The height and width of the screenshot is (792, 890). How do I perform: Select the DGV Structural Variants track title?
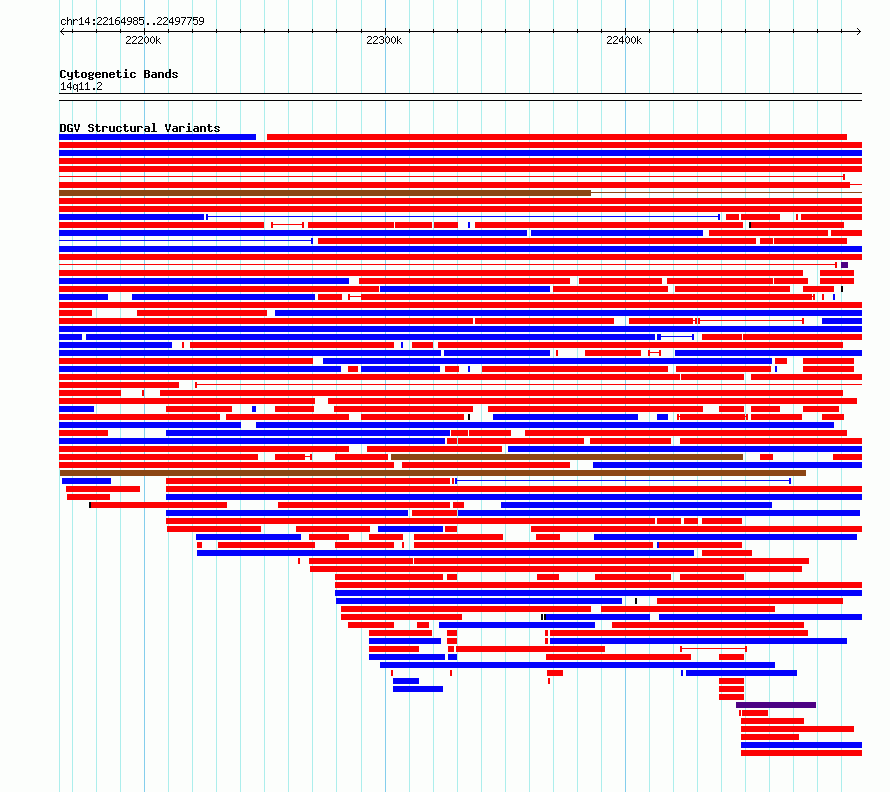(140, 128)
